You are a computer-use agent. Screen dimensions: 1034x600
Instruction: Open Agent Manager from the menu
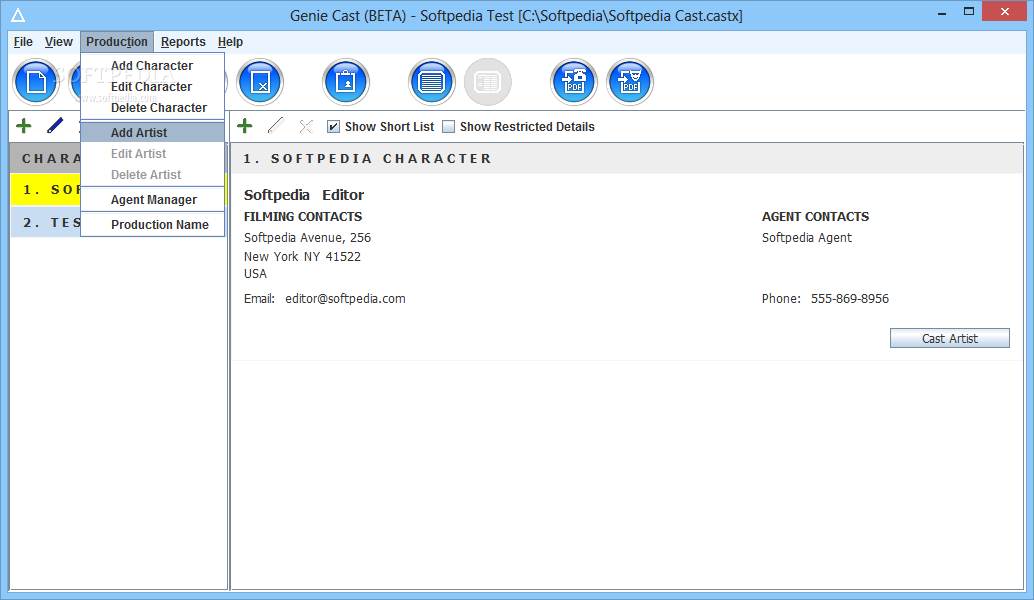(152, 200)
